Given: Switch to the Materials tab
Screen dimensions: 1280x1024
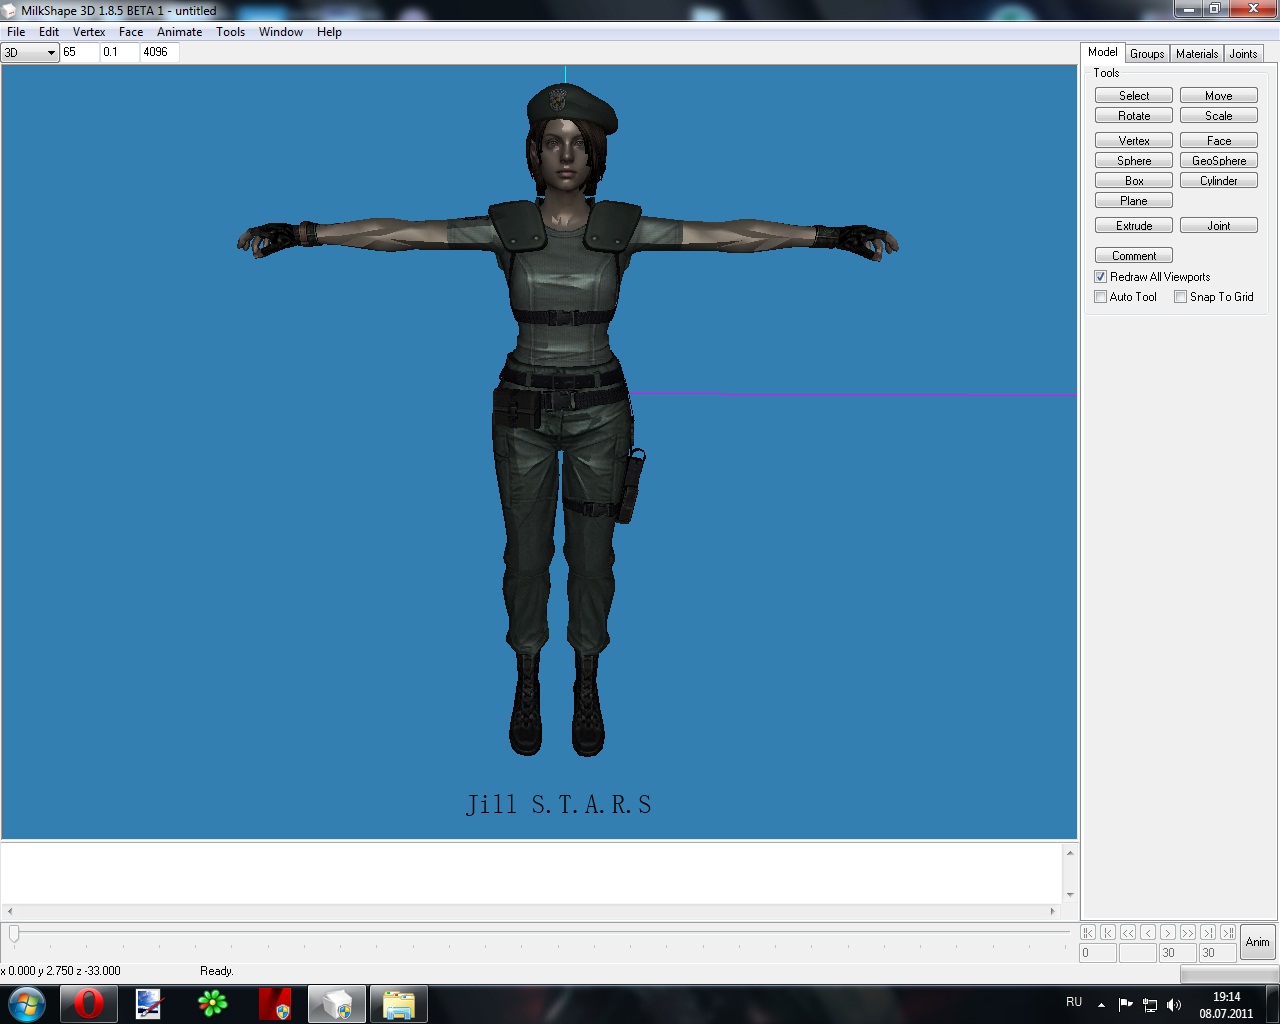Looking at the screenshot, I should [x=1196, y=54].
